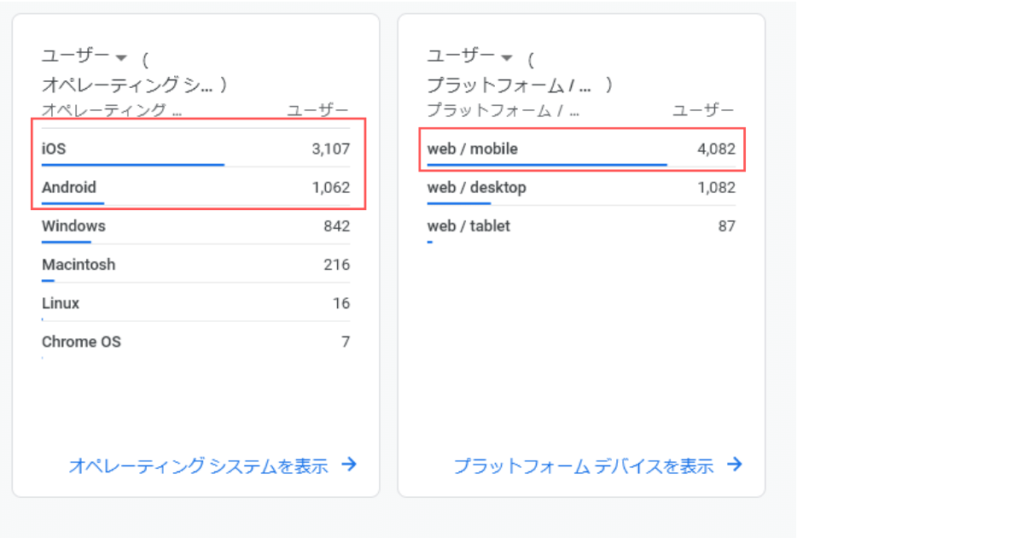Select the web / mobile row

[x=581, y=149]
